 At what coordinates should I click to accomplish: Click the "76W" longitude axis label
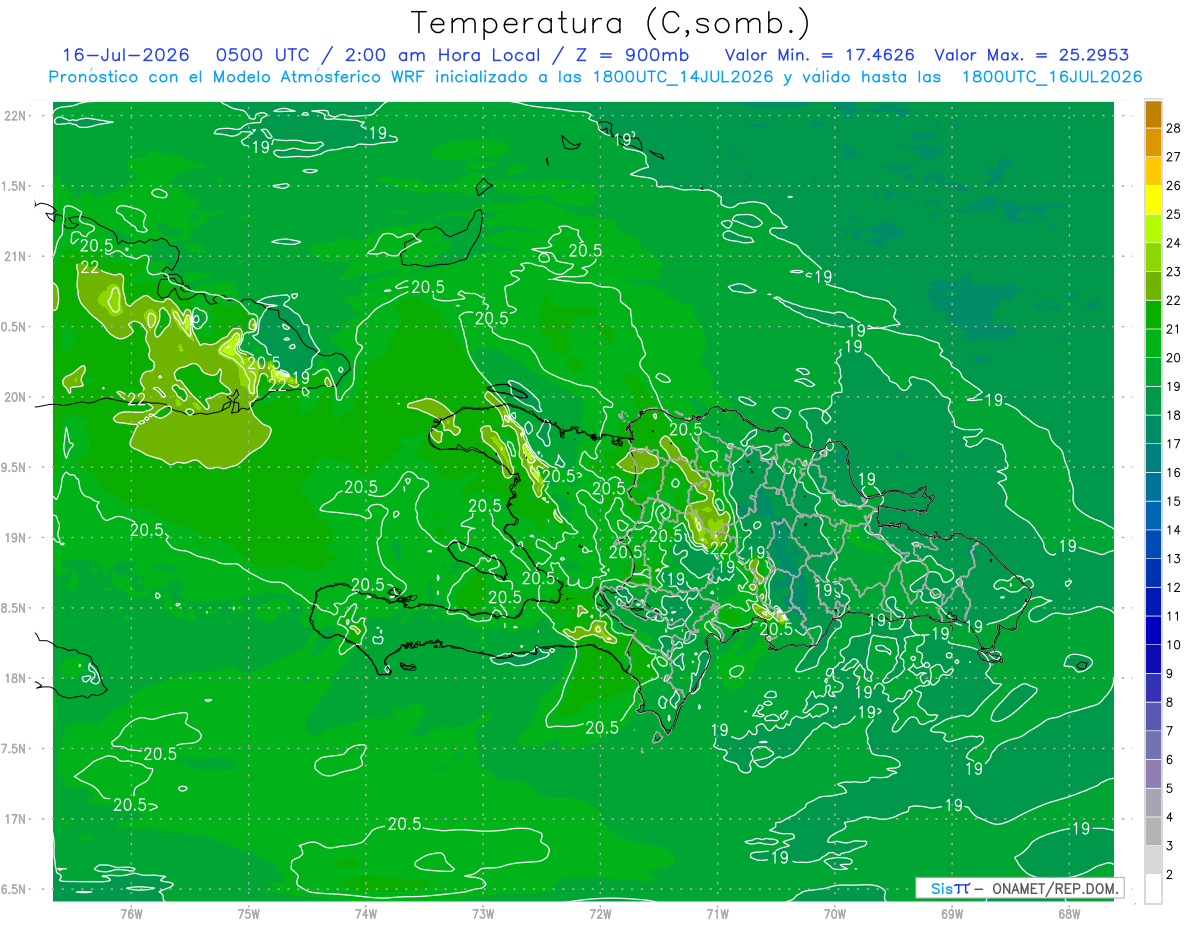pos(132,913)
